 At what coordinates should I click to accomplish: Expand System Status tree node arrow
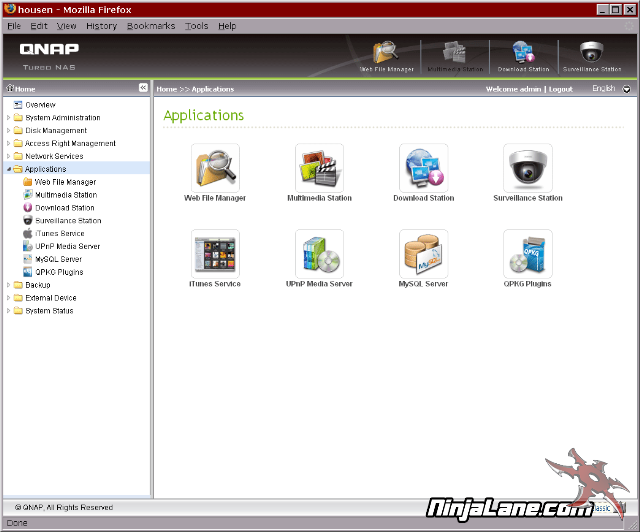pos(8,311)
